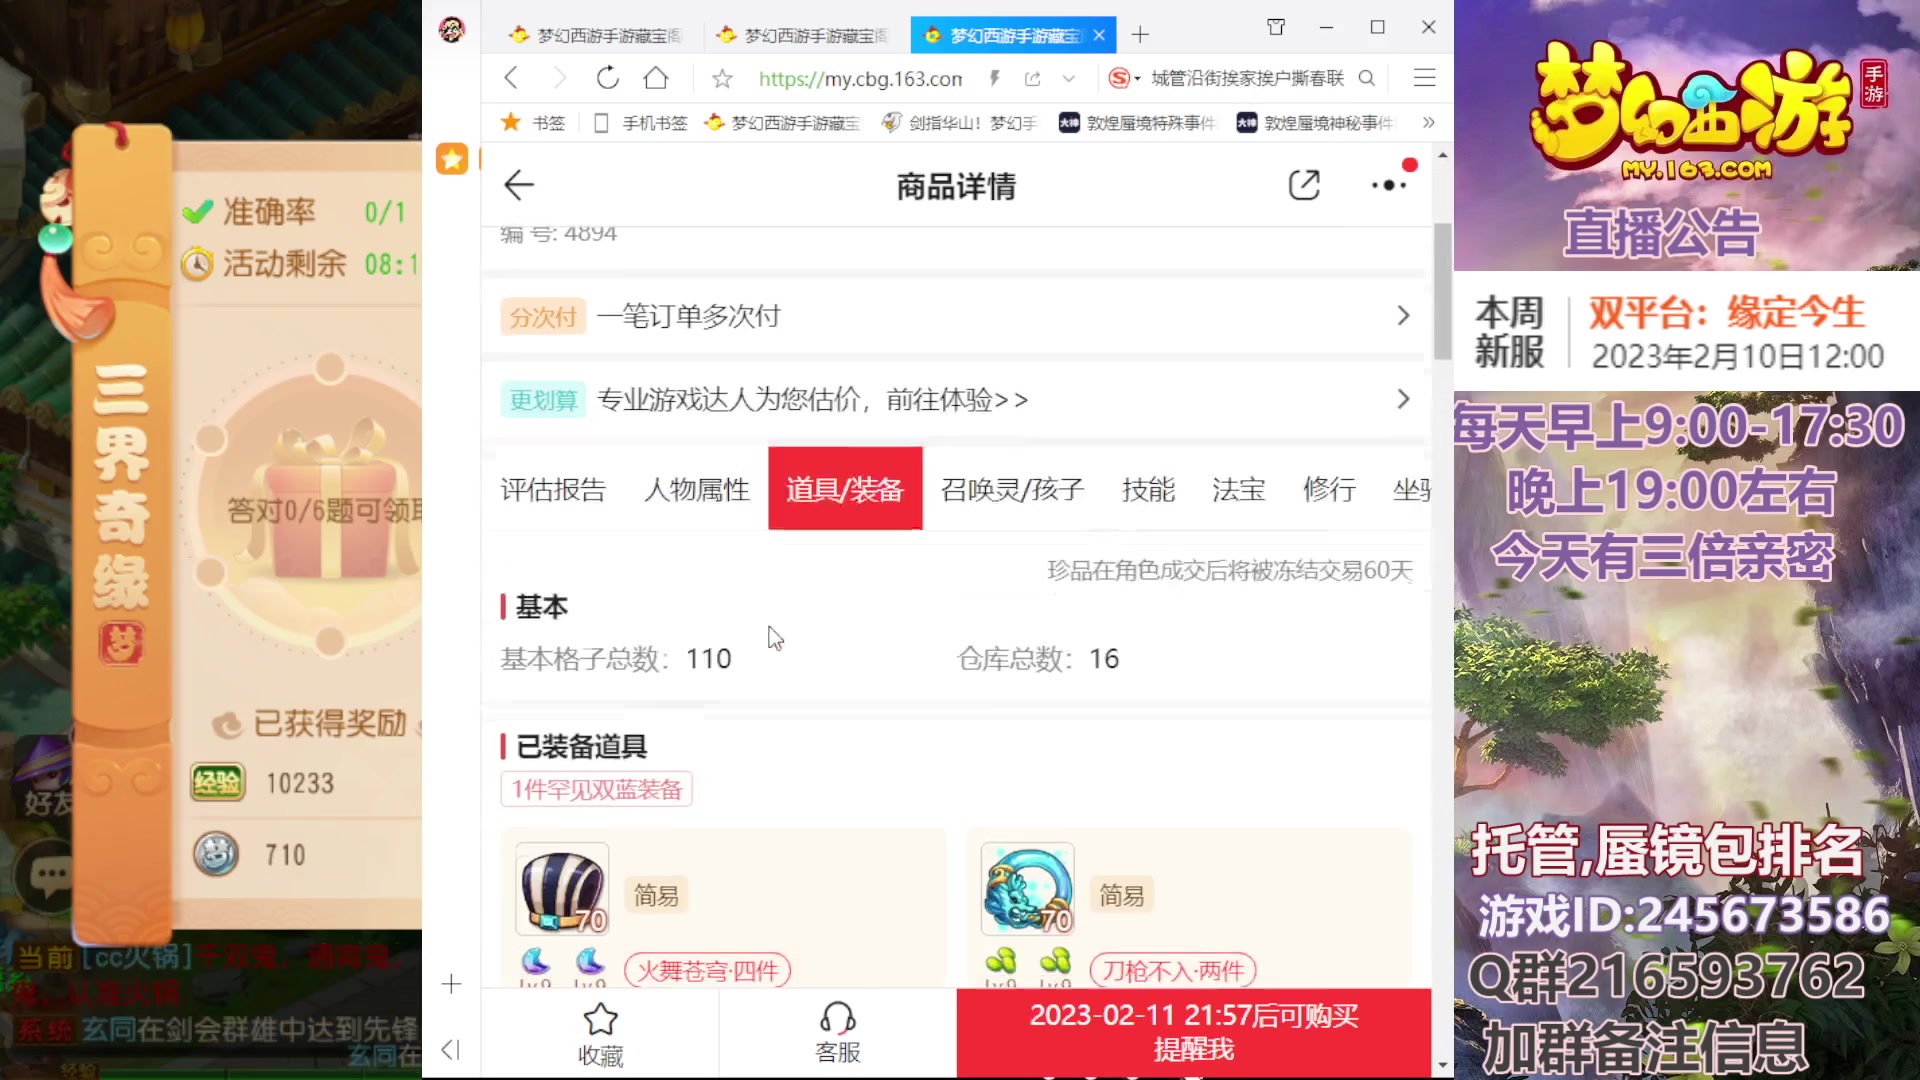Image resolution: width=1920 pixels, height=1080 pixels.
Task: Collapse the sidebar with the arrow icon
Action: (x=451, y=1049)
